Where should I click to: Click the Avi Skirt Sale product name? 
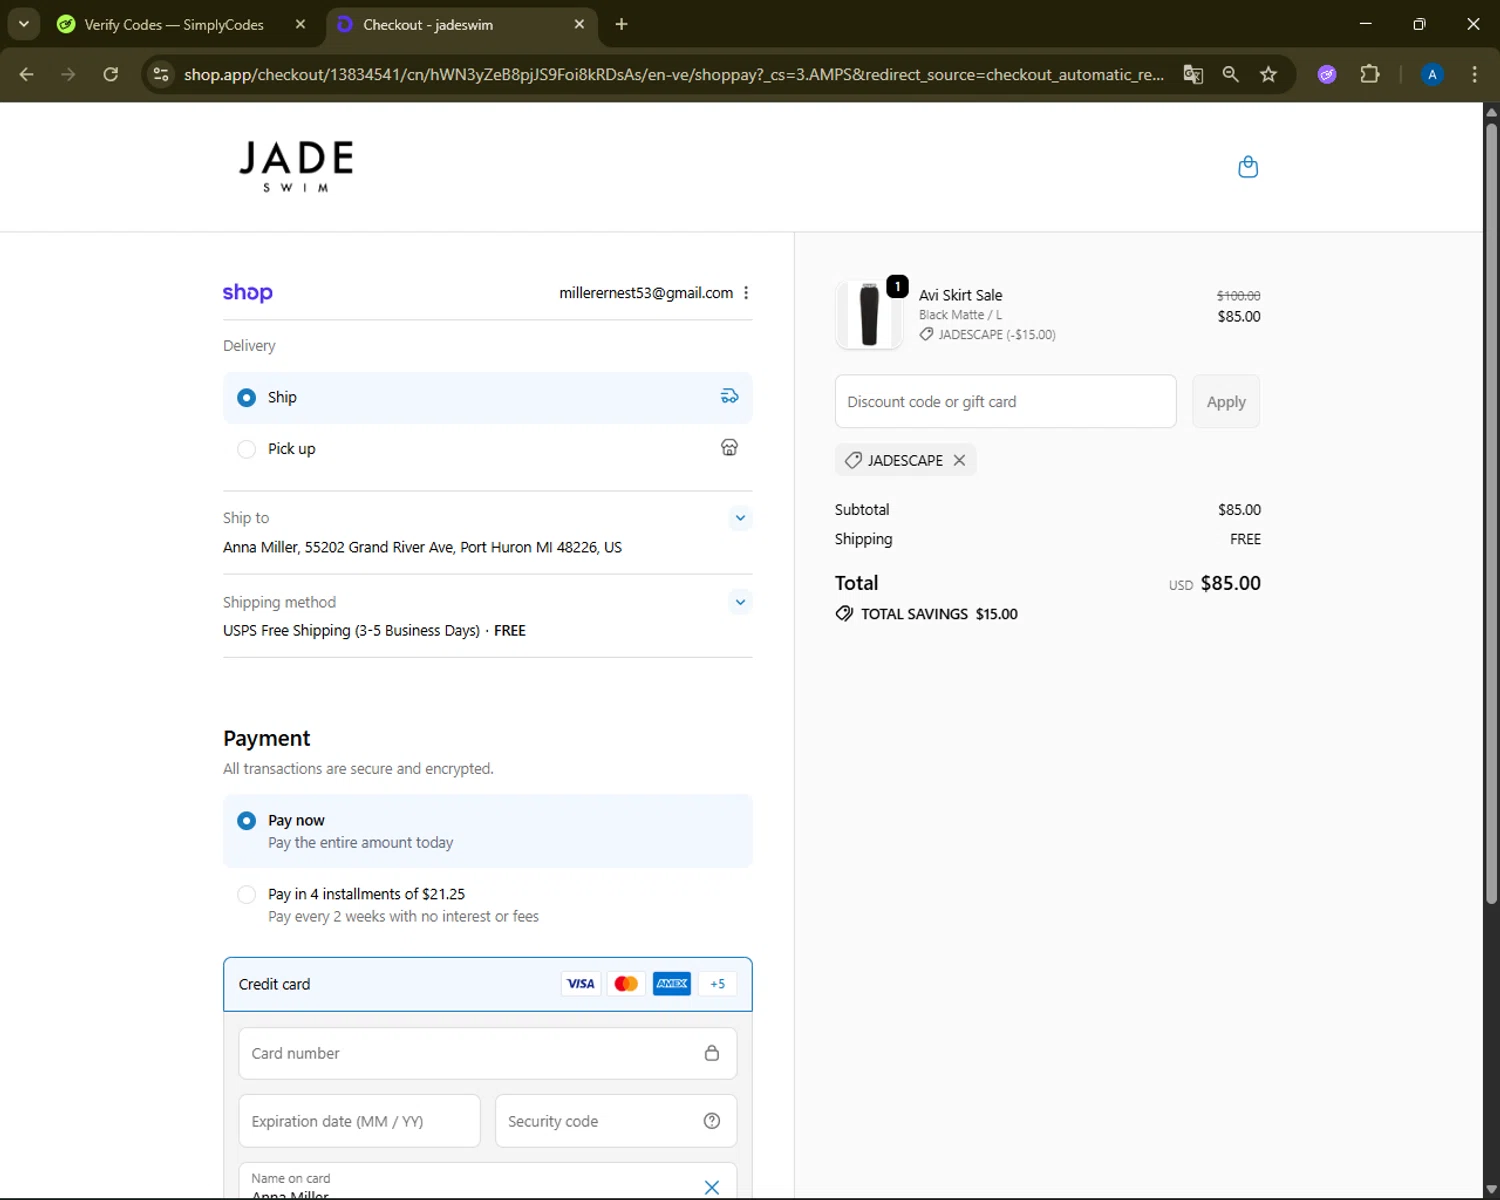click(x=960, y=295)
